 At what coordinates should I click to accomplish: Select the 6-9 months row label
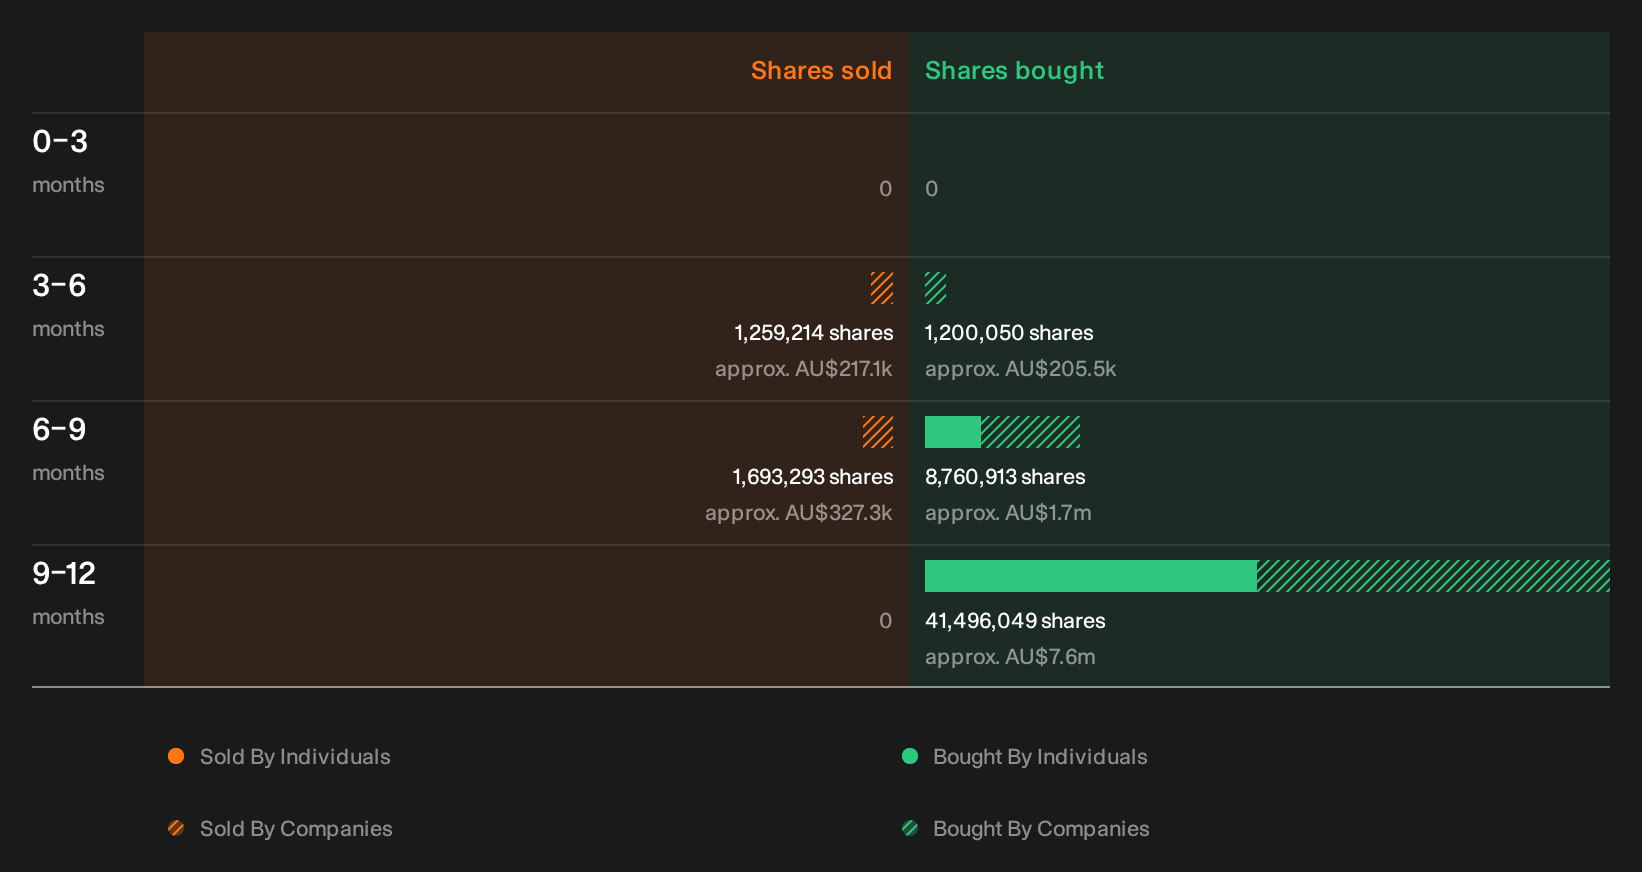pyautogui.click(x=68, y=449)
